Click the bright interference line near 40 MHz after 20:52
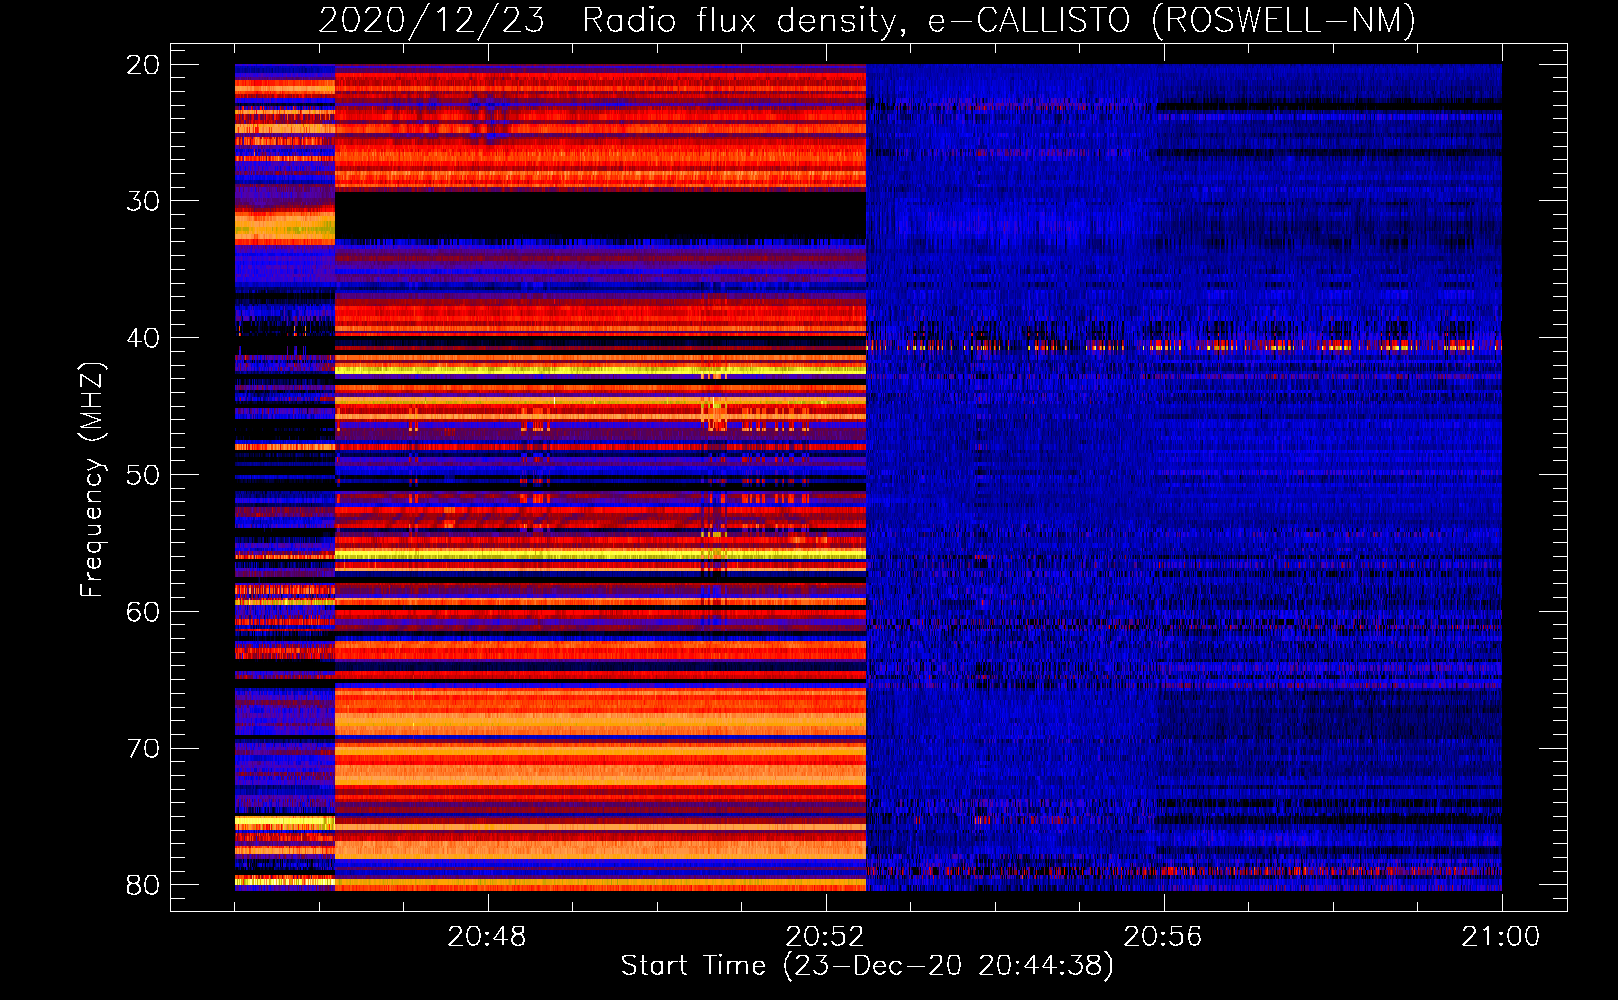Image resolution: width=1618 pixels, height=1000 pixels. pos(1184,346)
